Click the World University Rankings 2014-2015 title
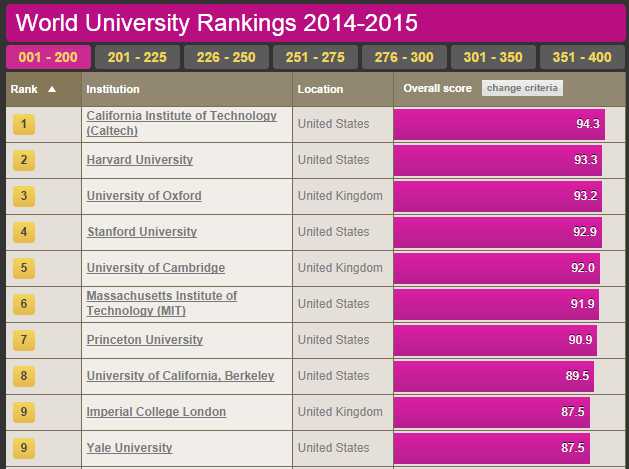Screen dimensions: 629x469 [x=217, y=23]
